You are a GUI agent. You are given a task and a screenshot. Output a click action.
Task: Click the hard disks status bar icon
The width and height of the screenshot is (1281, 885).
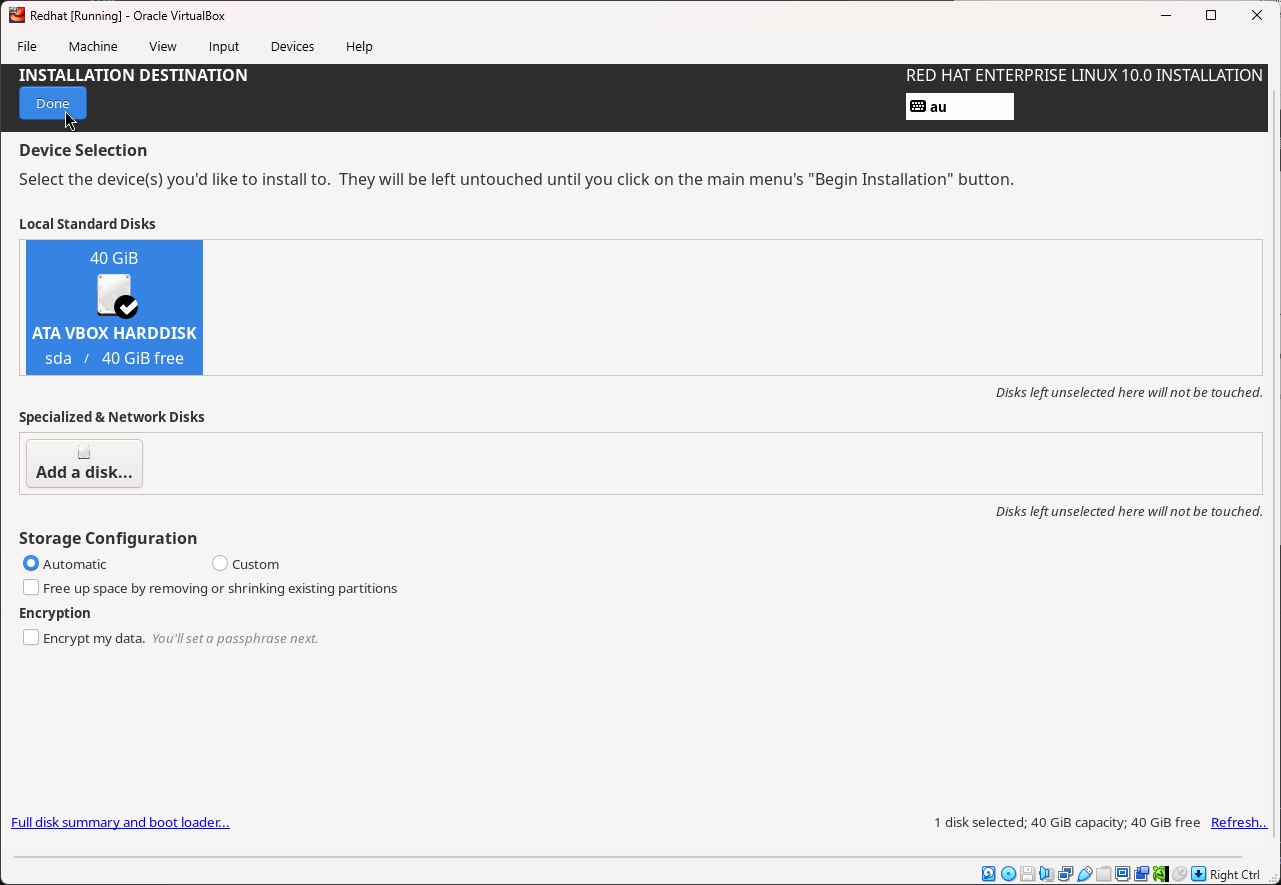pos(988,873)
